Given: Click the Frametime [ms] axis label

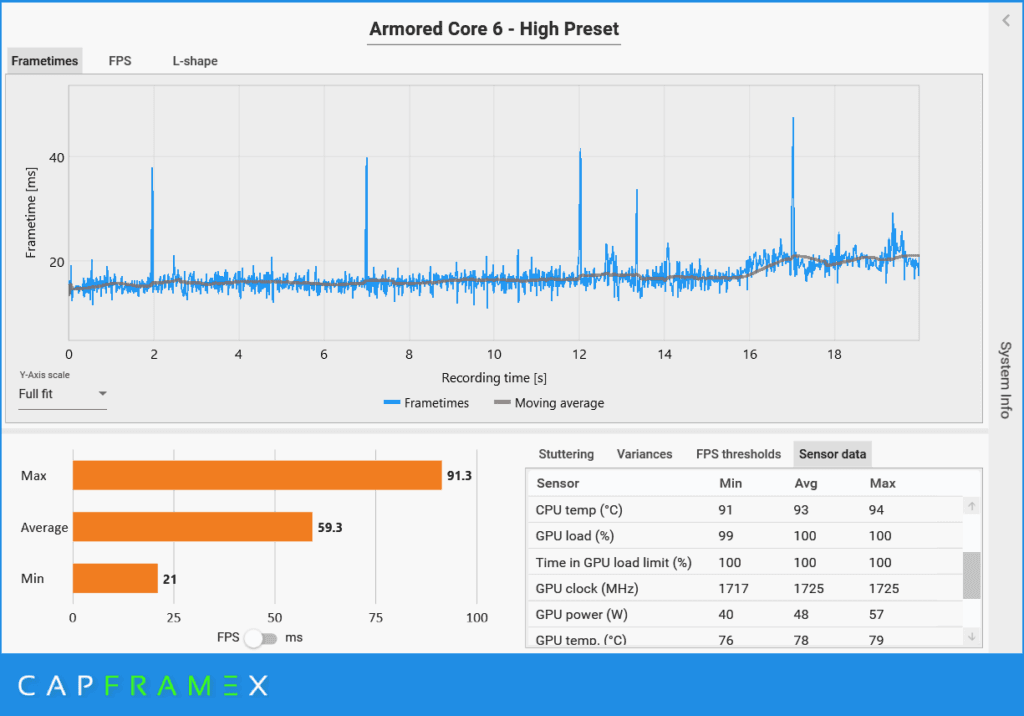Looking at the screenshot, I should click(x=31, y=212).
